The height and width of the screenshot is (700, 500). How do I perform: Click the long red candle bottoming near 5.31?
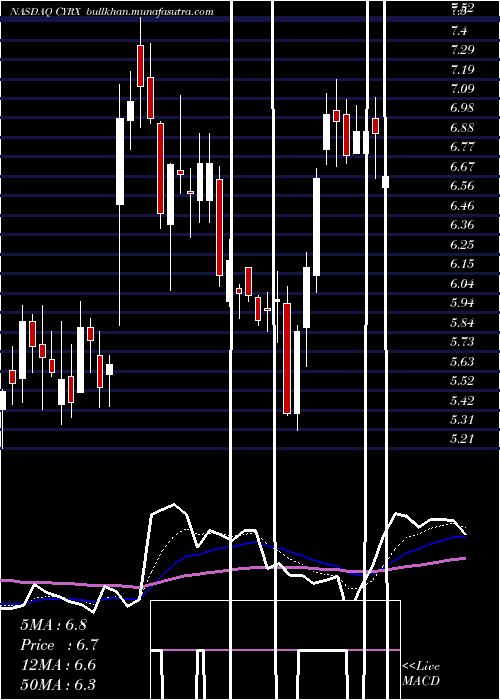[287, 358]
